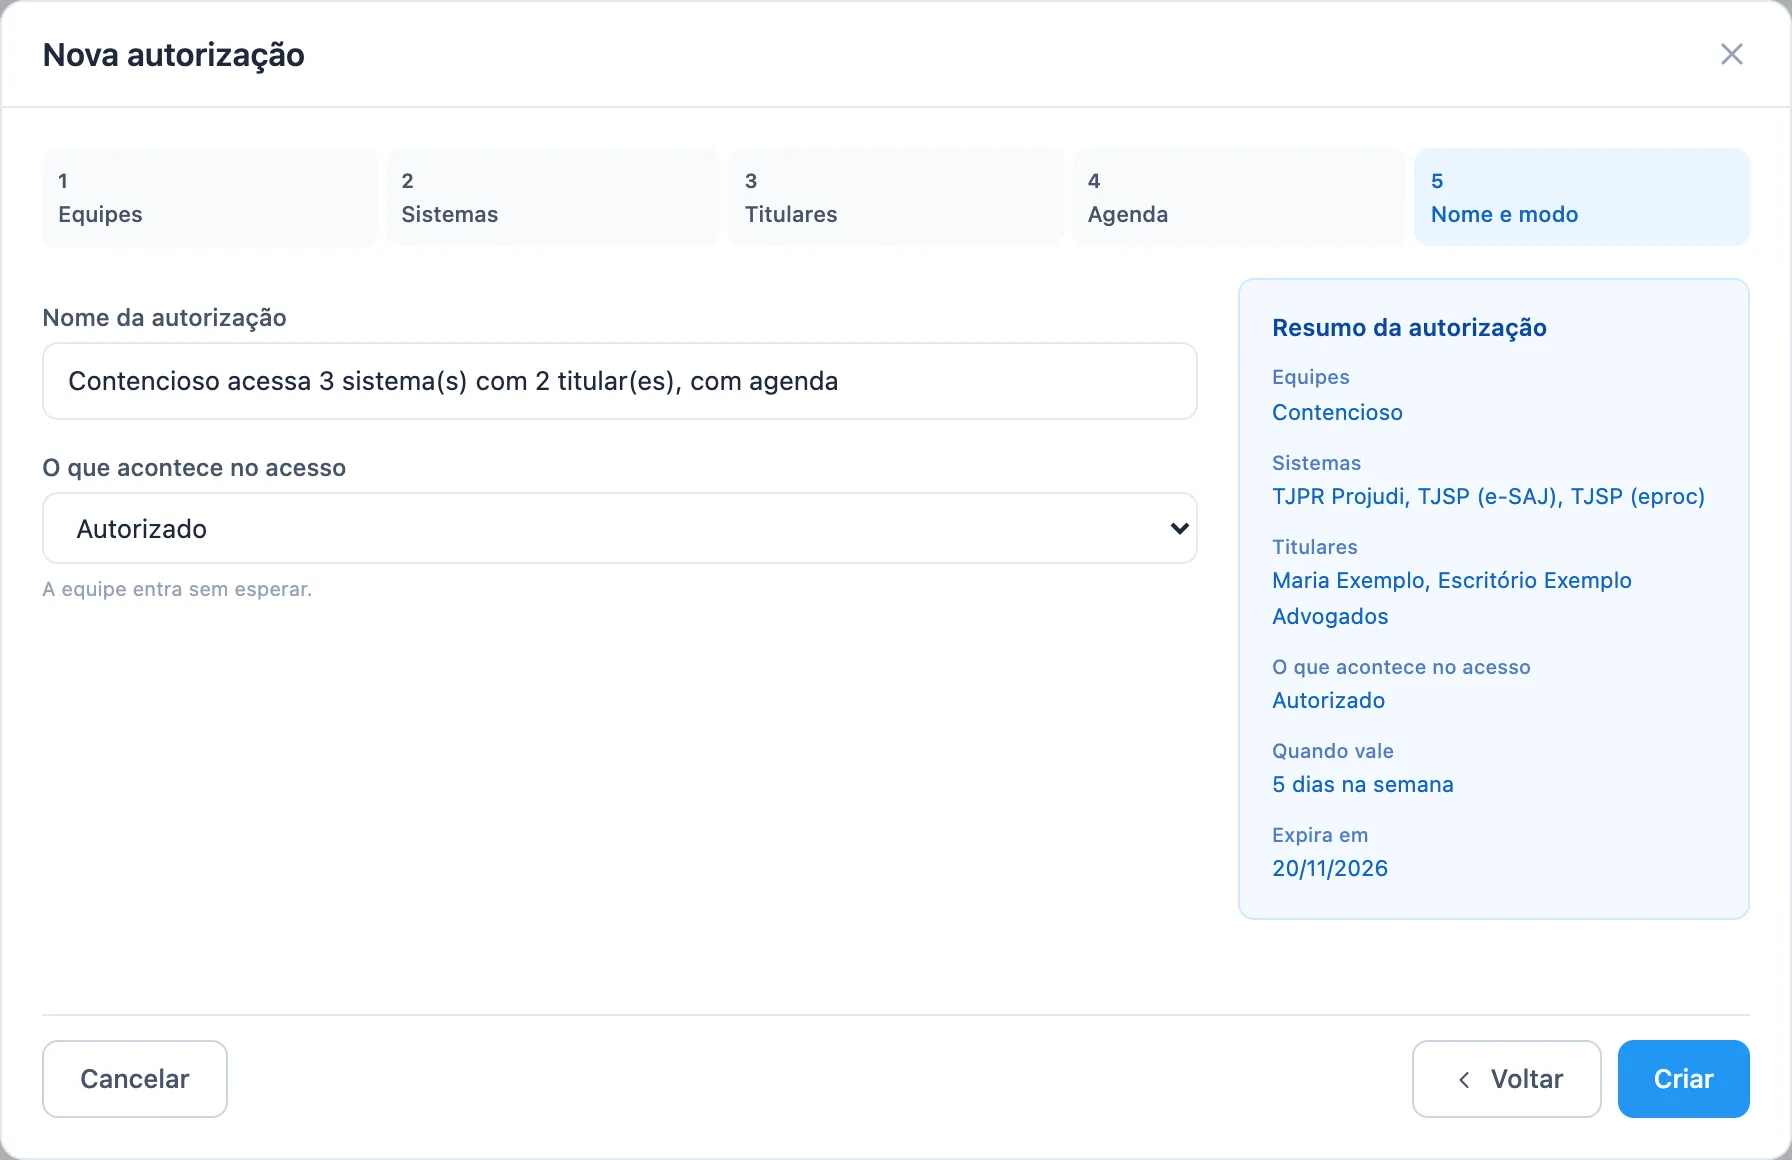Click the 'Sistemas' label in summary panel
The image size is (1792, 1160).
coord(1316,463)
